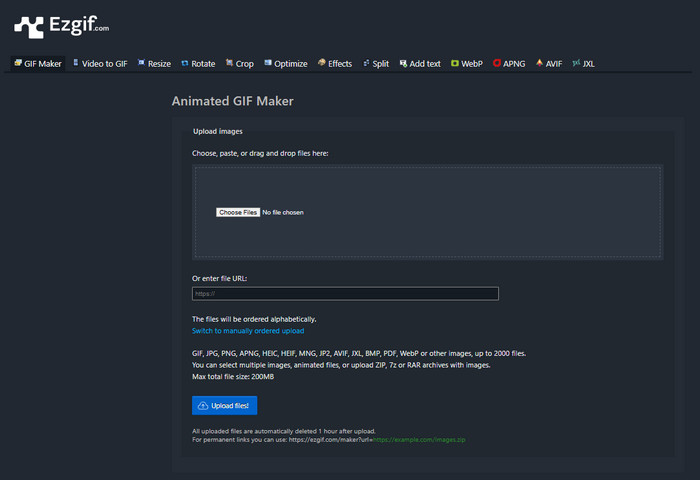Switch to manually ordered upload
Screen dimensions: 700x480
pos(247,331)
